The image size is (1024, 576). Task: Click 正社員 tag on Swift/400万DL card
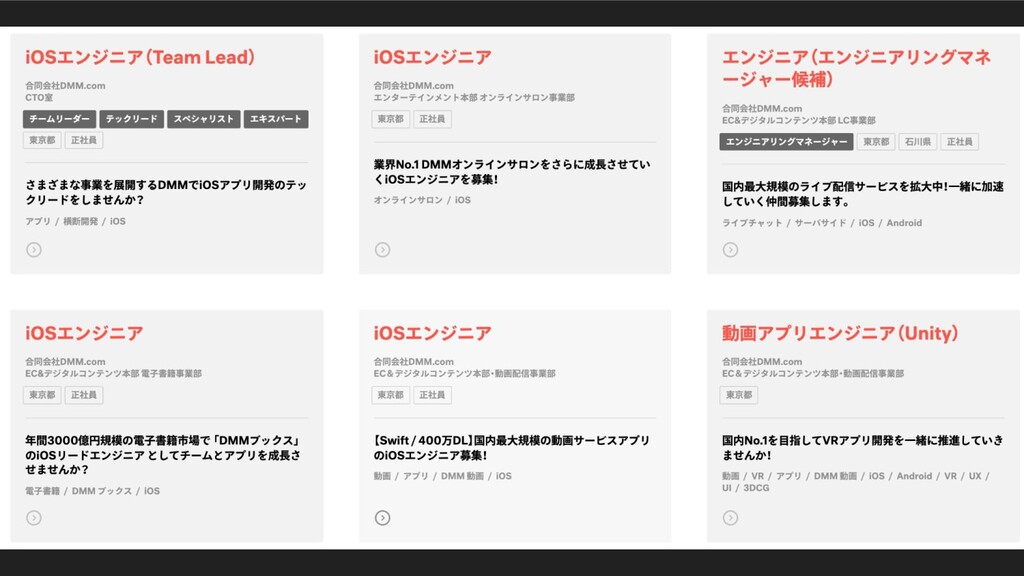click(432, 395)
